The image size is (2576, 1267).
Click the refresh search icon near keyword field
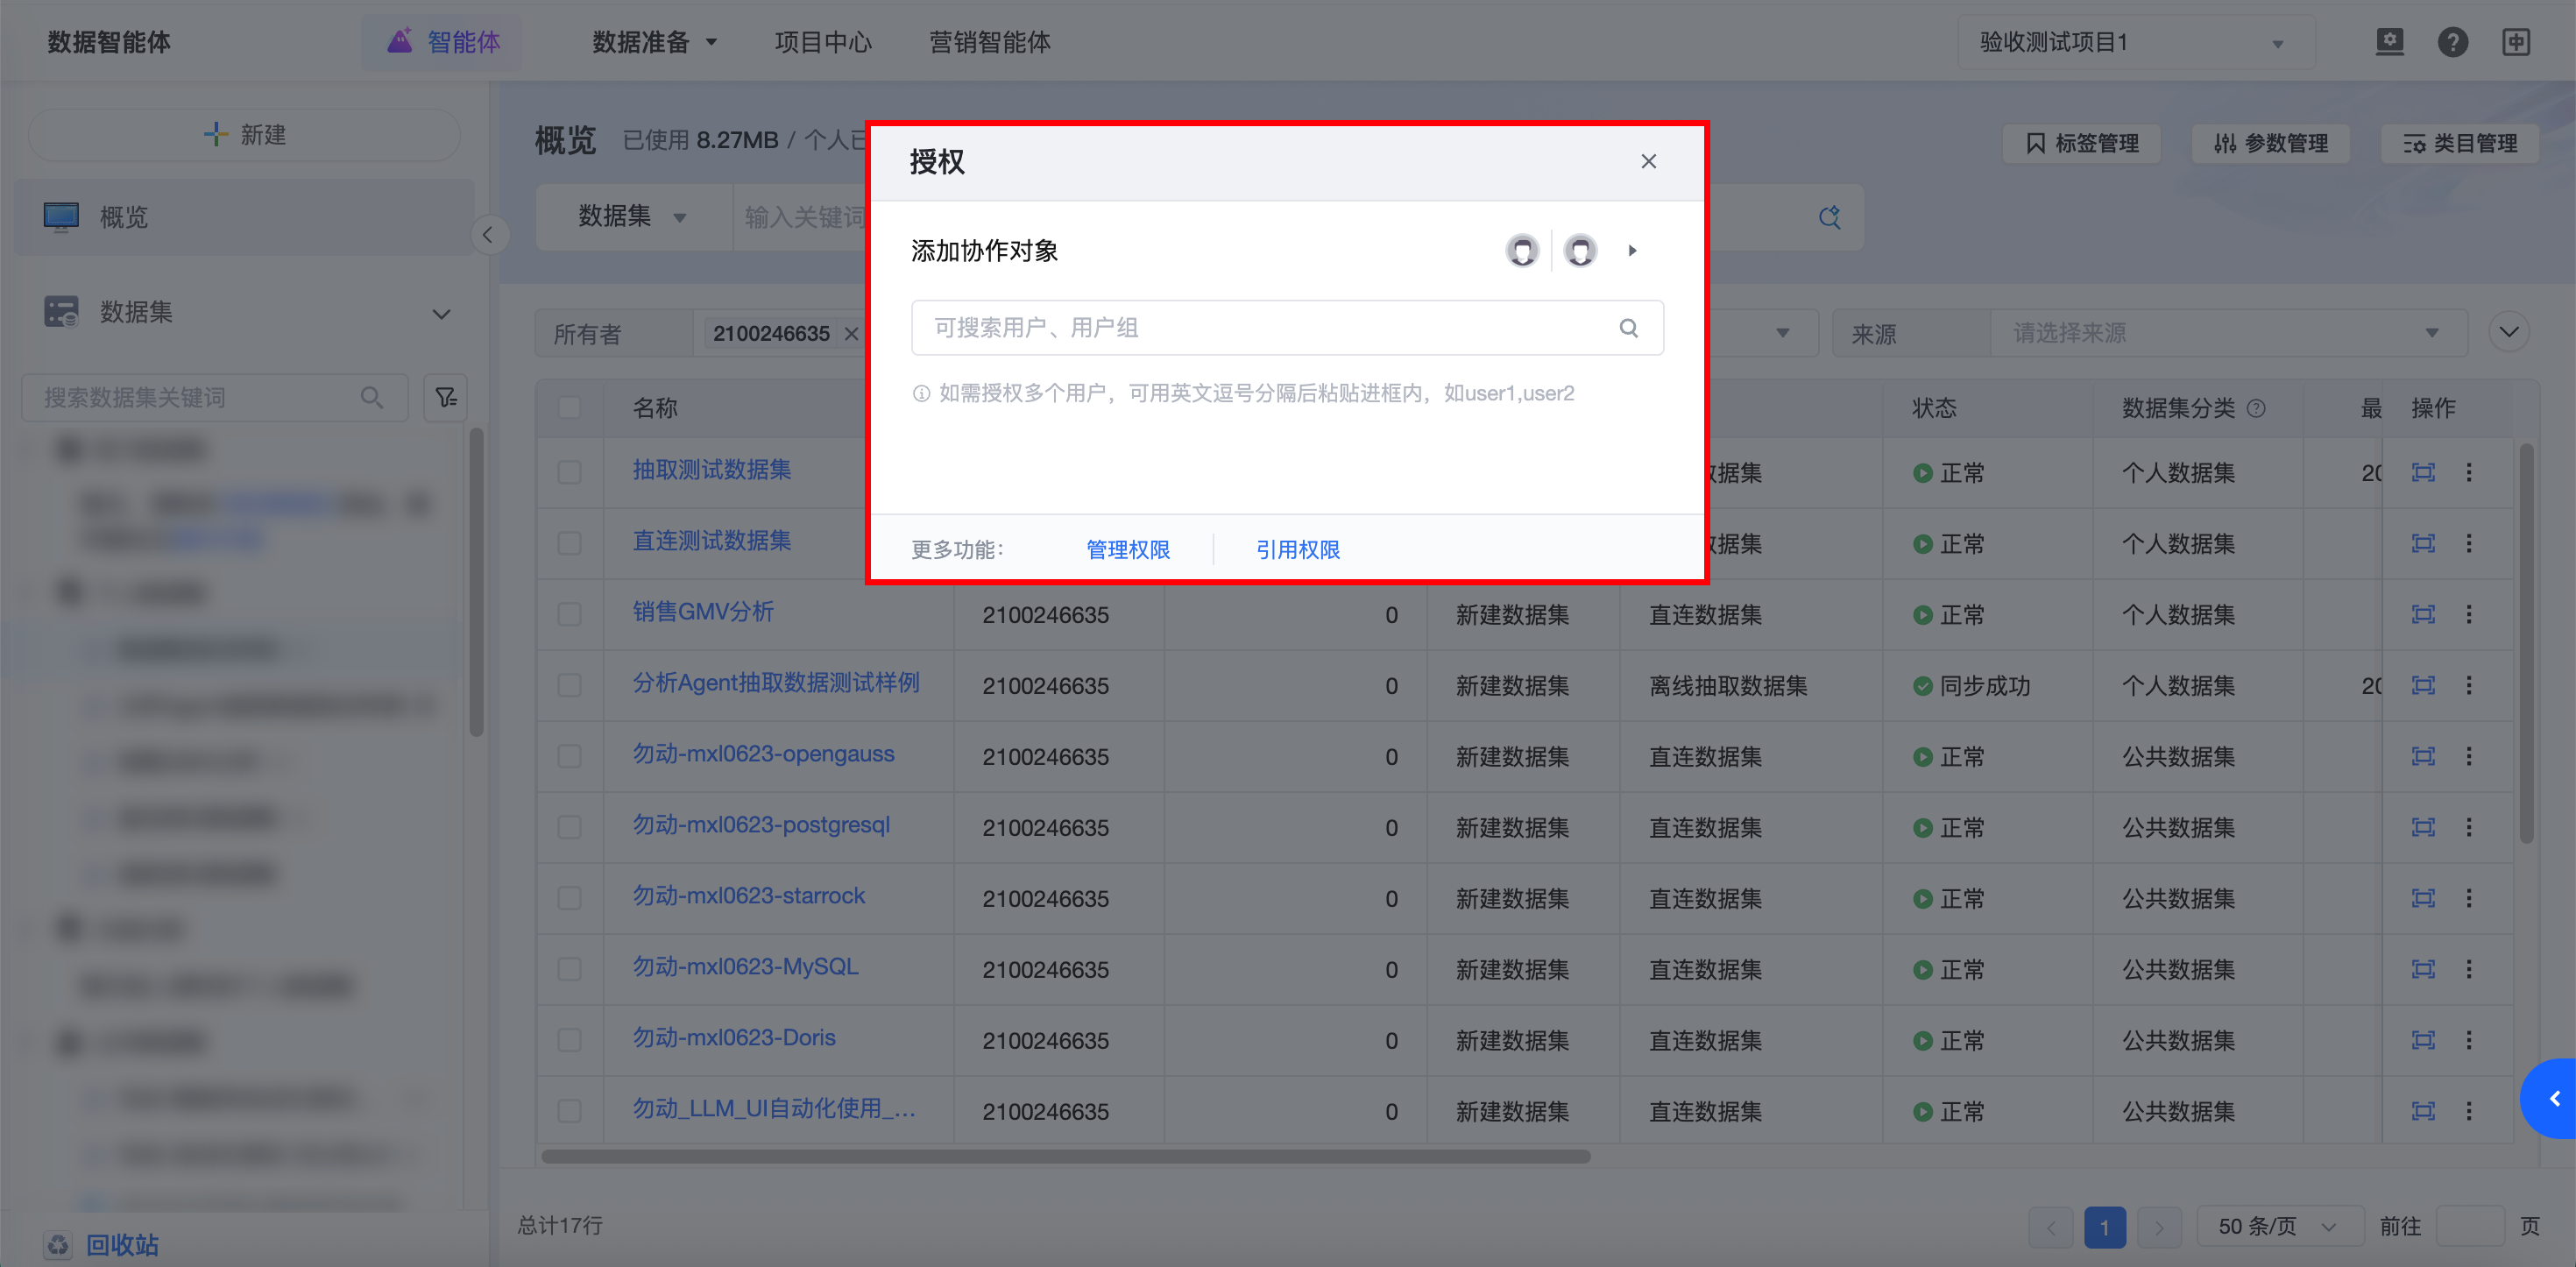tap(1829, 217)
